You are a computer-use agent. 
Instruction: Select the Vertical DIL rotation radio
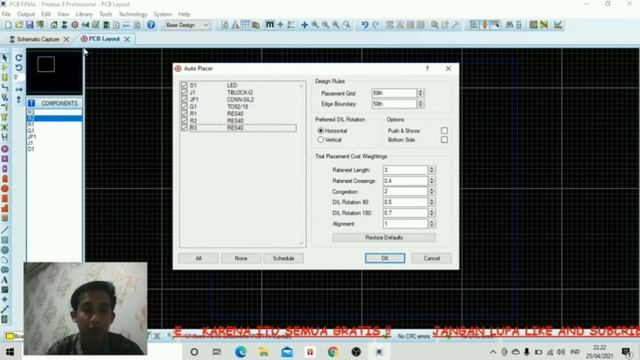(x=320, y=140)
